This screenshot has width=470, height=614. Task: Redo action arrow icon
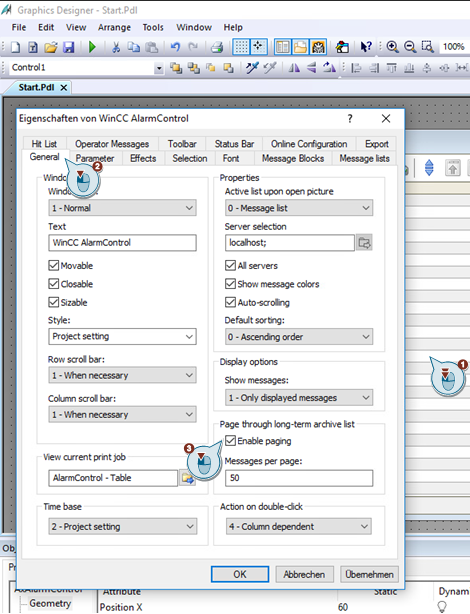[x=193, y=47]
